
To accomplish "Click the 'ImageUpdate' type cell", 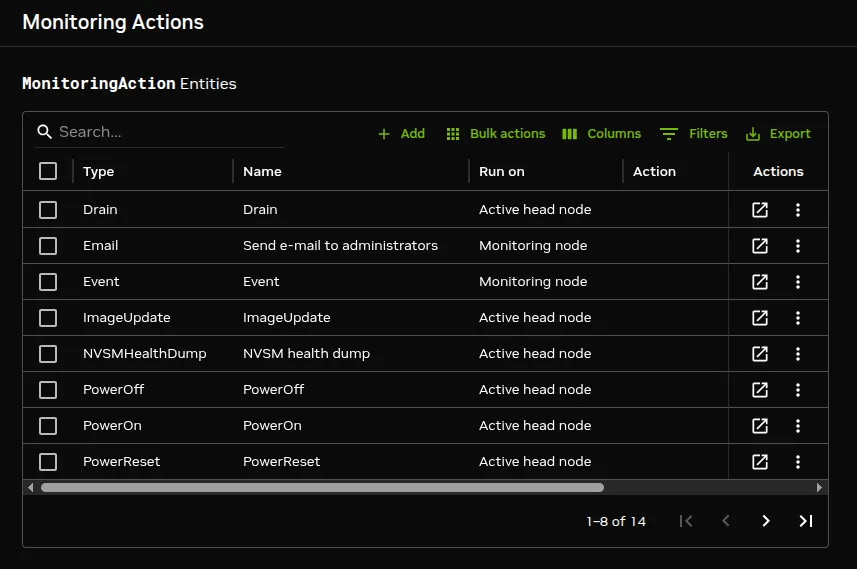I will (127, 318).
